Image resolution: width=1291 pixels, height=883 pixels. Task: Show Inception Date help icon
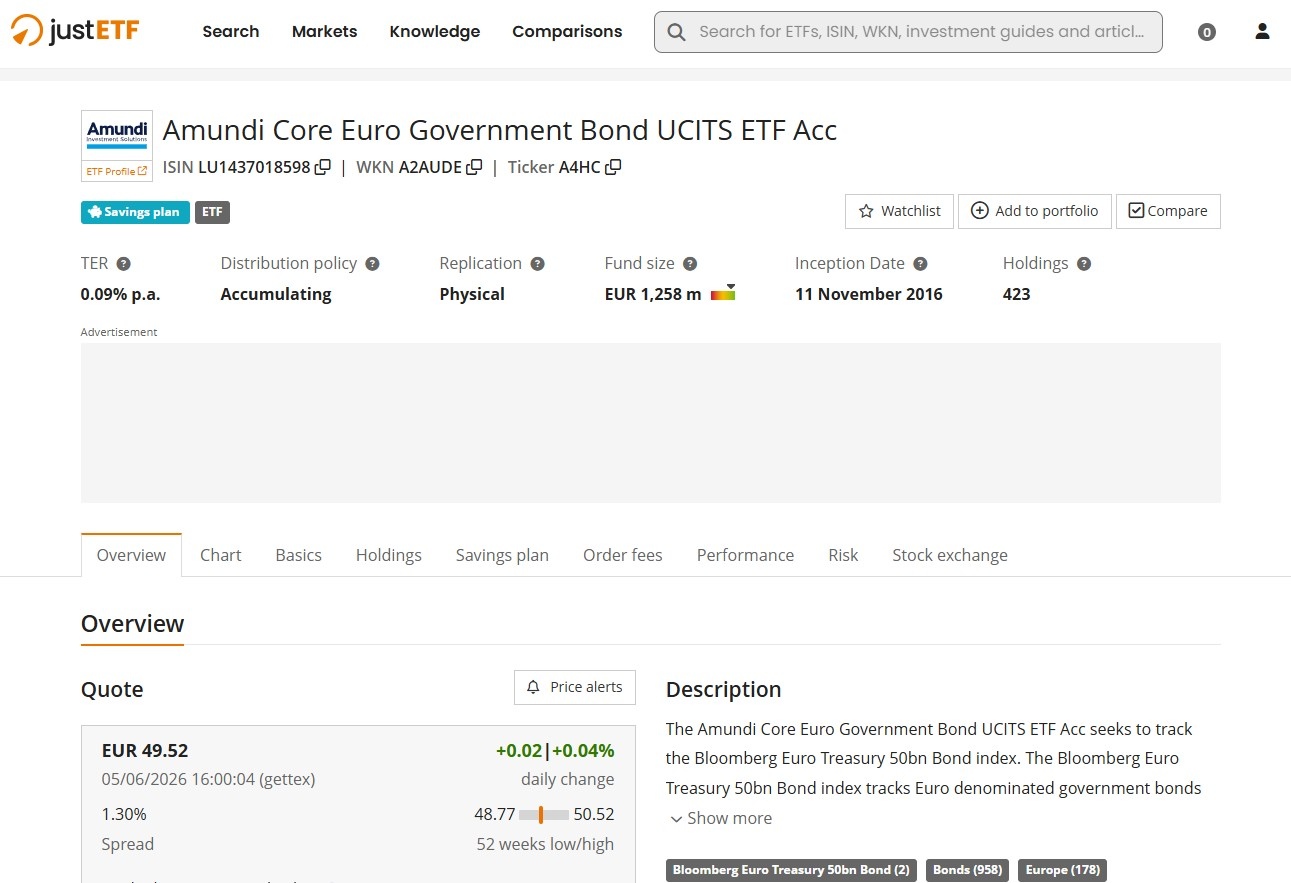click(x=920, y=264)
